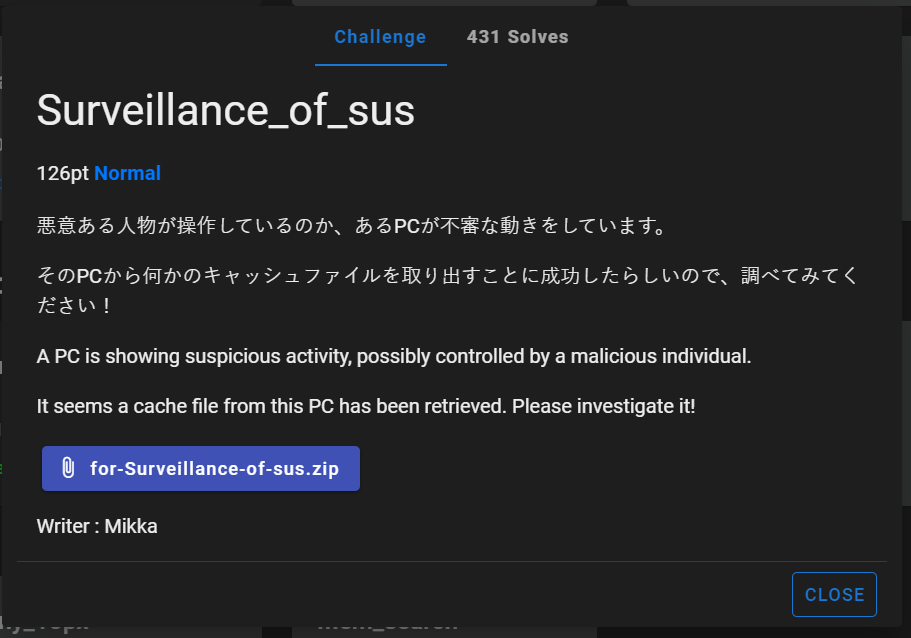911x638 pixels.
Task: Close the challenge dialog
Action: tap(834, 594)
